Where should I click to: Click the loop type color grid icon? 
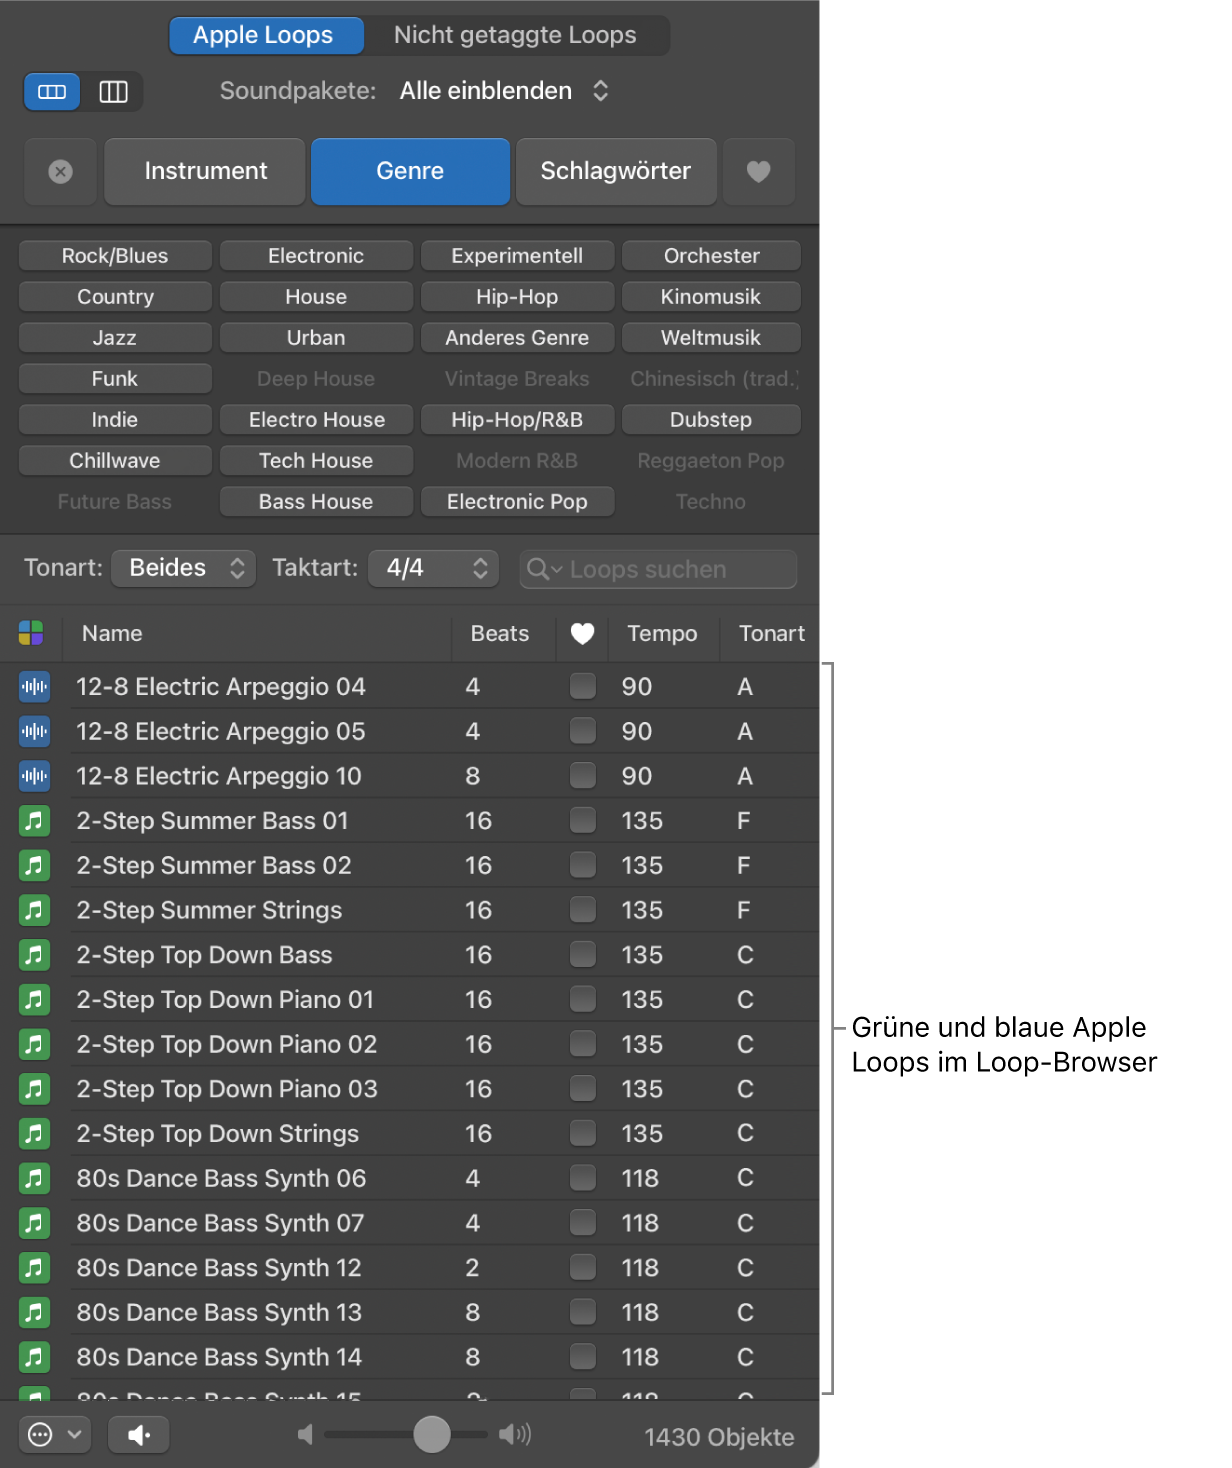pos(31,633)
